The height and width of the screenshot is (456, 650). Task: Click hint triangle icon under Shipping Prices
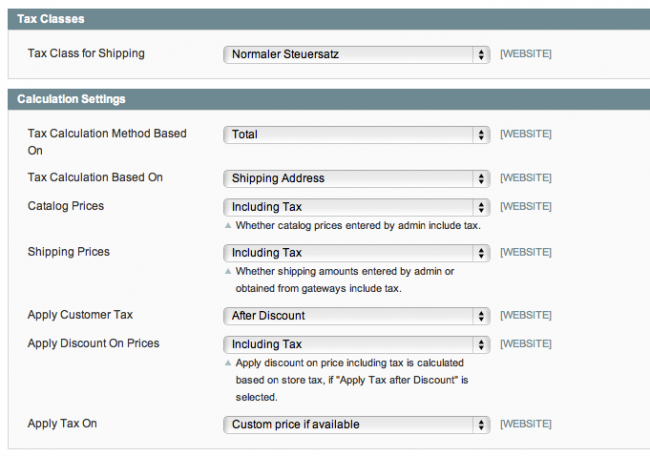(228, 272)
